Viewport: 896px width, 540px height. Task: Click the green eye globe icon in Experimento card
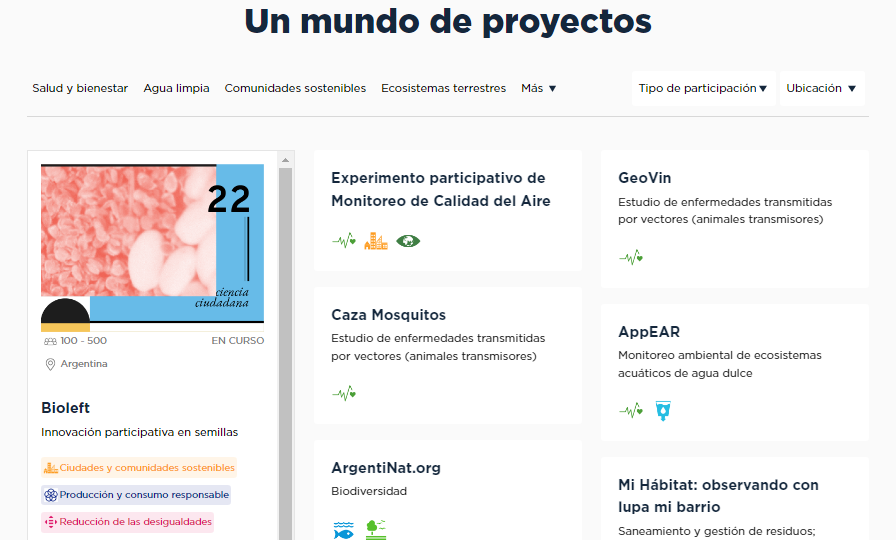click(408, 241)
